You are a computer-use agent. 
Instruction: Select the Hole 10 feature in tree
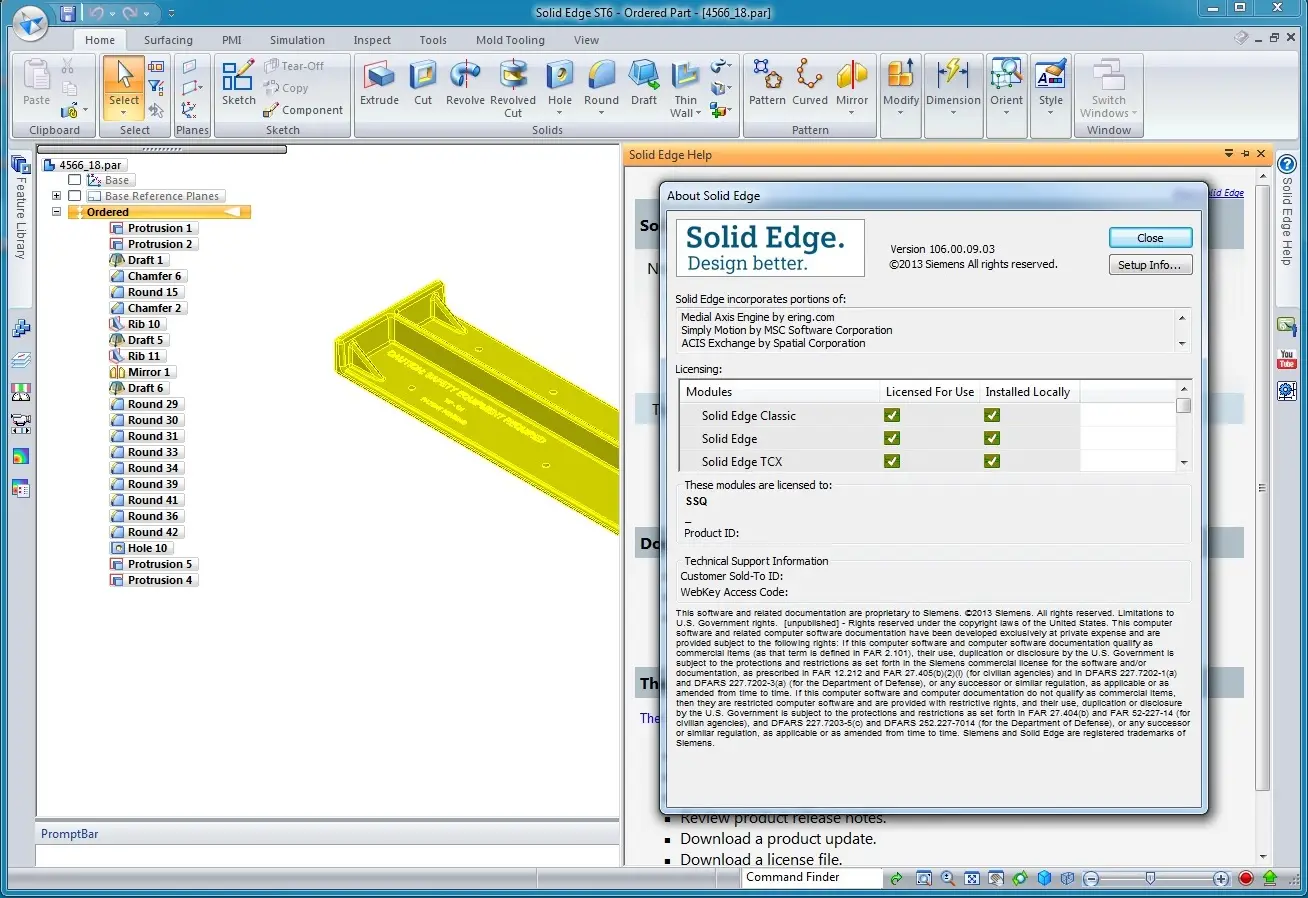140,548
